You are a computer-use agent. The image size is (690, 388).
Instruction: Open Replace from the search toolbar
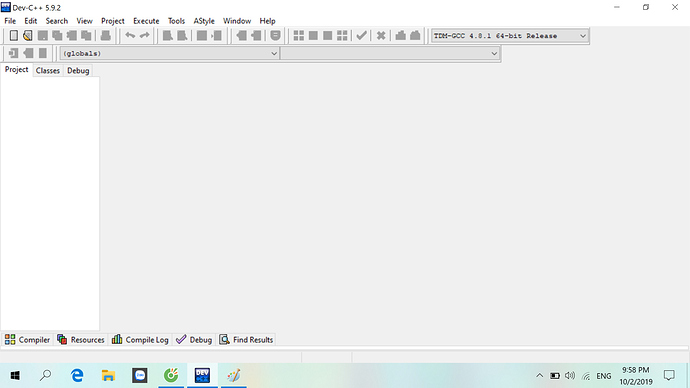pyautogui.click(x=182, y=36)
